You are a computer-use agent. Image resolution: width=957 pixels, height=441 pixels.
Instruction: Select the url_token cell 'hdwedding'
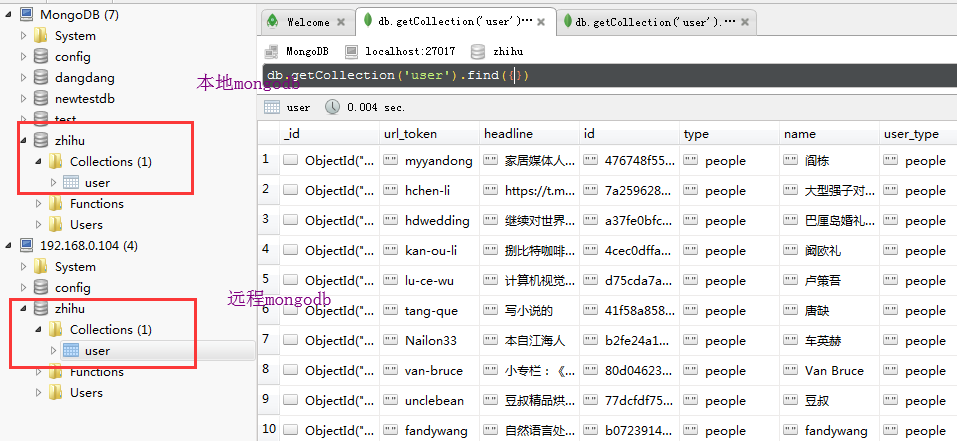(429, 220)
